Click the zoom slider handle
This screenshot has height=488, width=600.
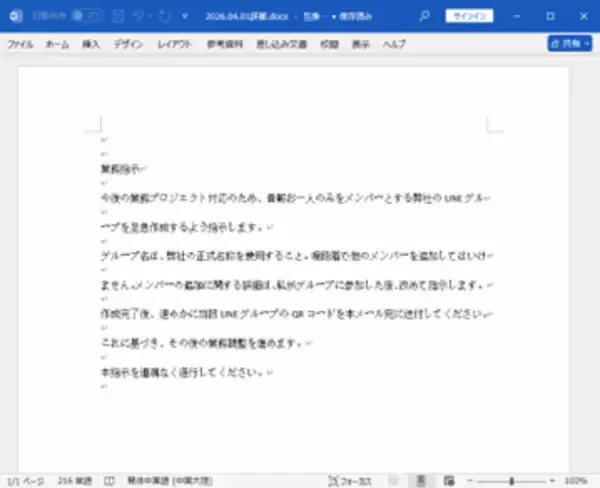[511, 481]
